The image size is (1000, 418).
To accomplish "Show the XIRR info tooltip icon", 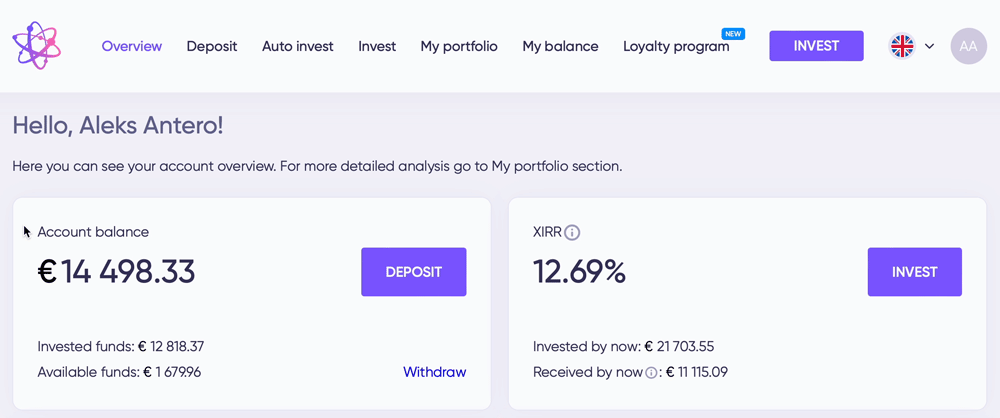I will [x=572, y=232].
